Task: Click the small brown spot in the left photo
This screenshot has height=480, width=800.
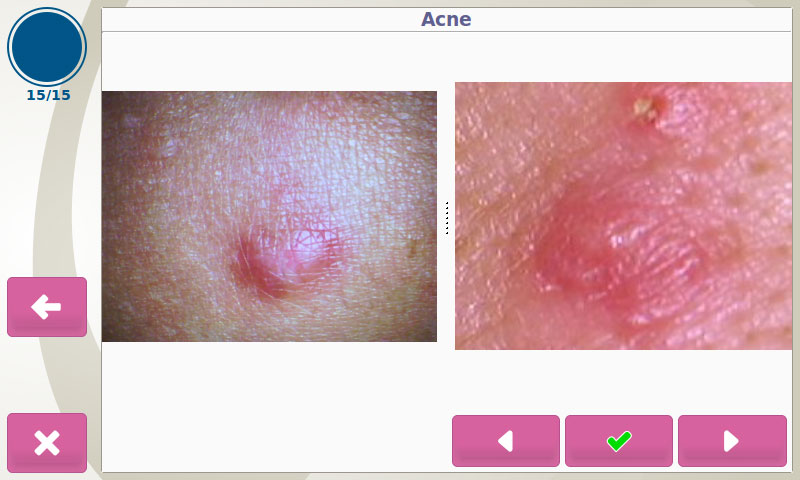Action: click(415, 247)
